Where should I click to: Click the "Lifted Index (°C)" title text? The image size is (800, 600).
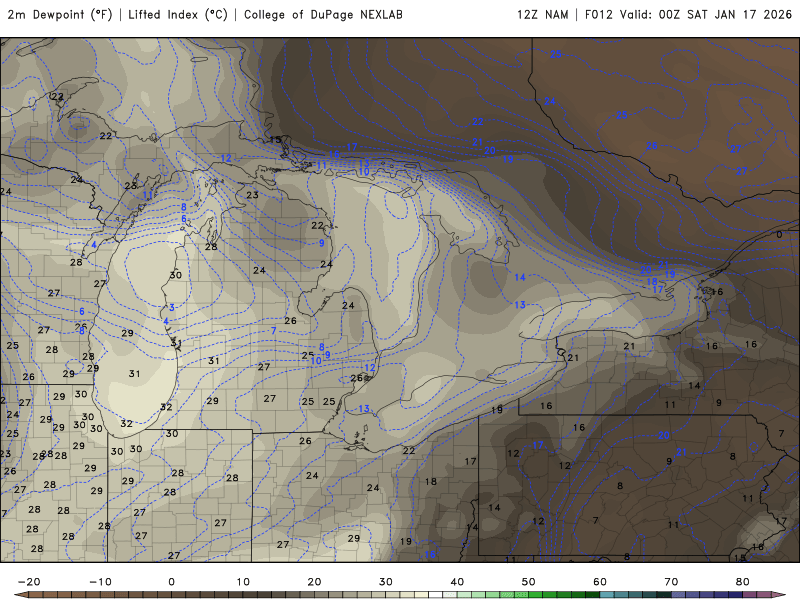(x=178, y=15)
